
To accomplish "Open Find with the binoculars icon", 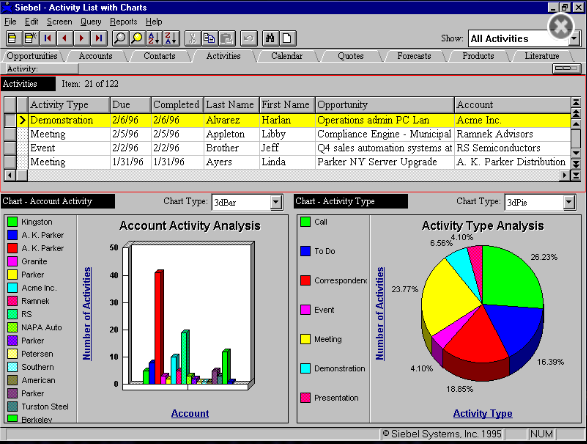I will pos(270,38).
